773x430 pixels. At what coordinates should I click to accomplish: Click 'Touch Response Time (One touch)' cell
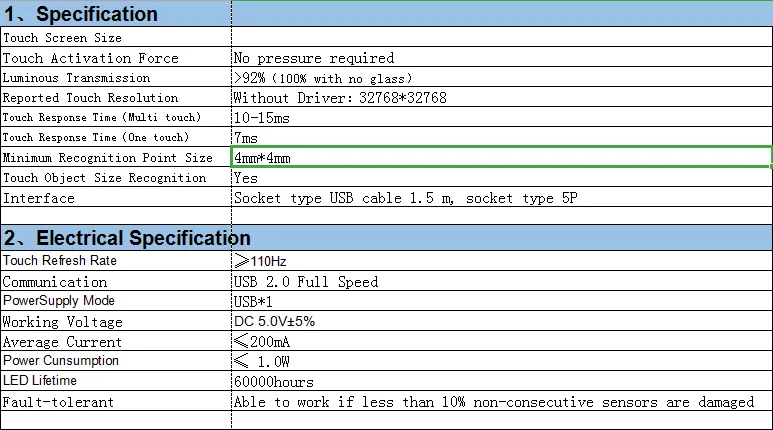click(116, 137)
